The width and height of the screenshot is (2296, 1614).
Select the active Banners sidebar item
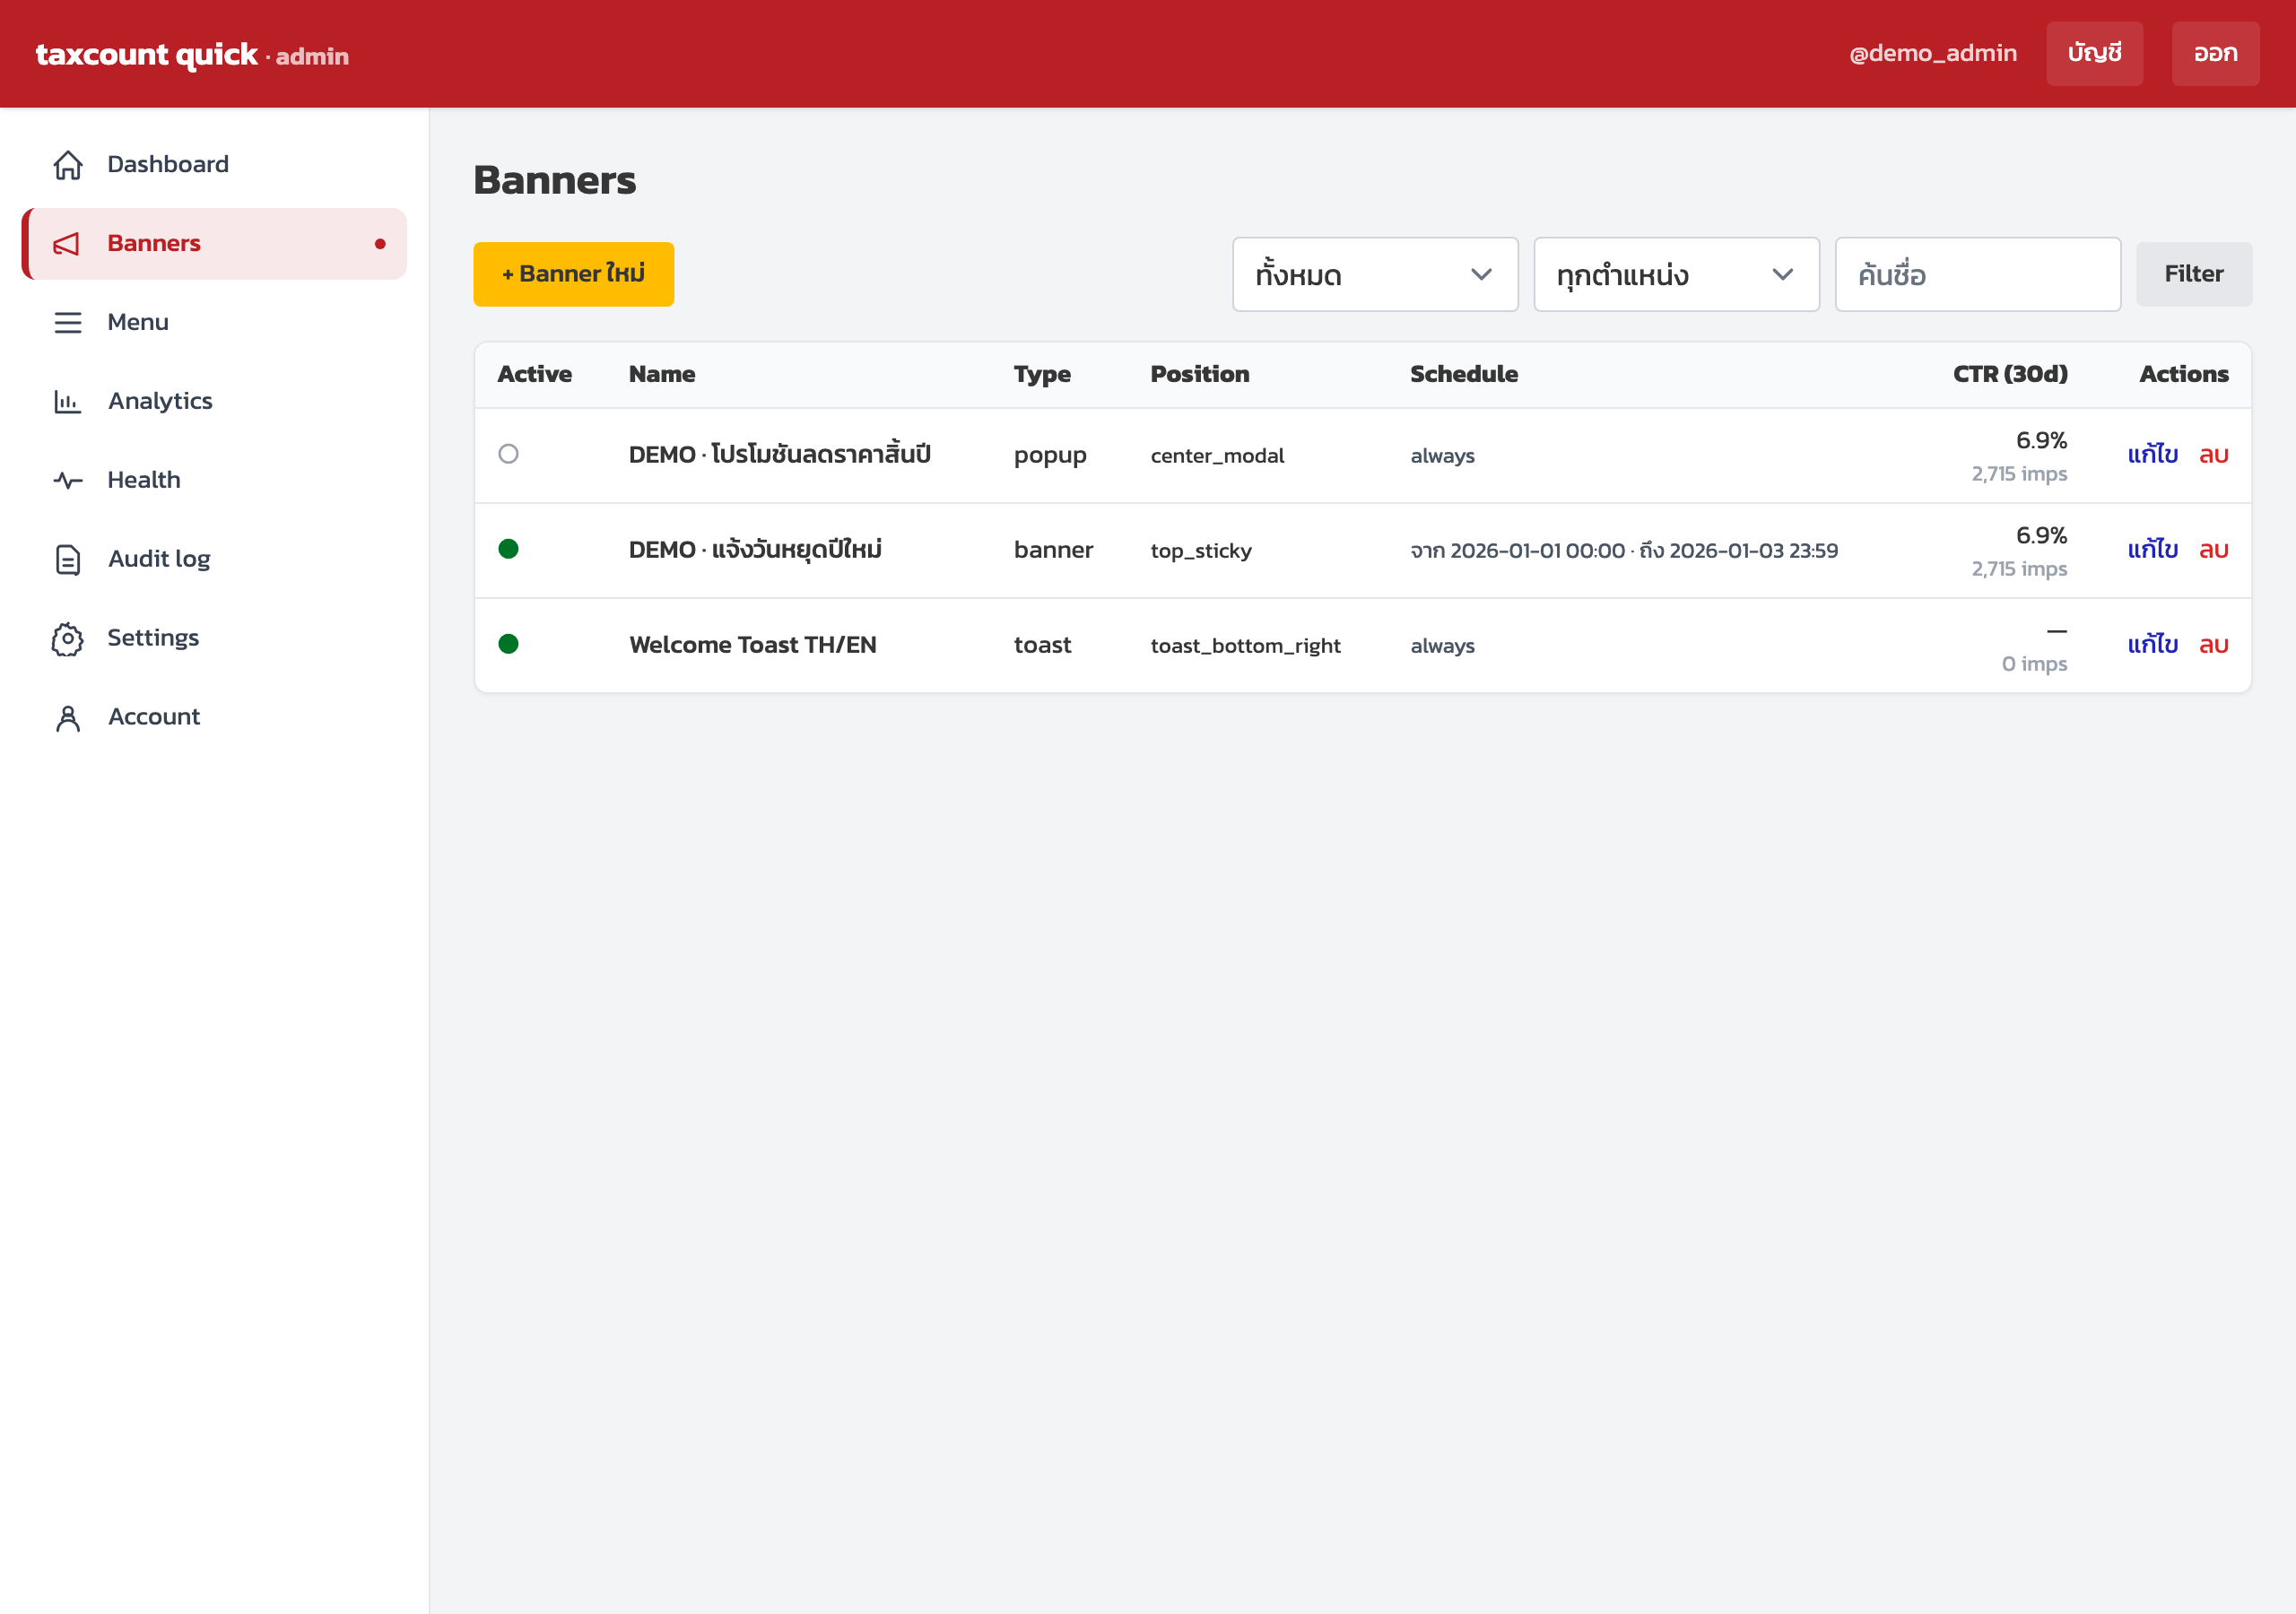(x=214, y=244)
